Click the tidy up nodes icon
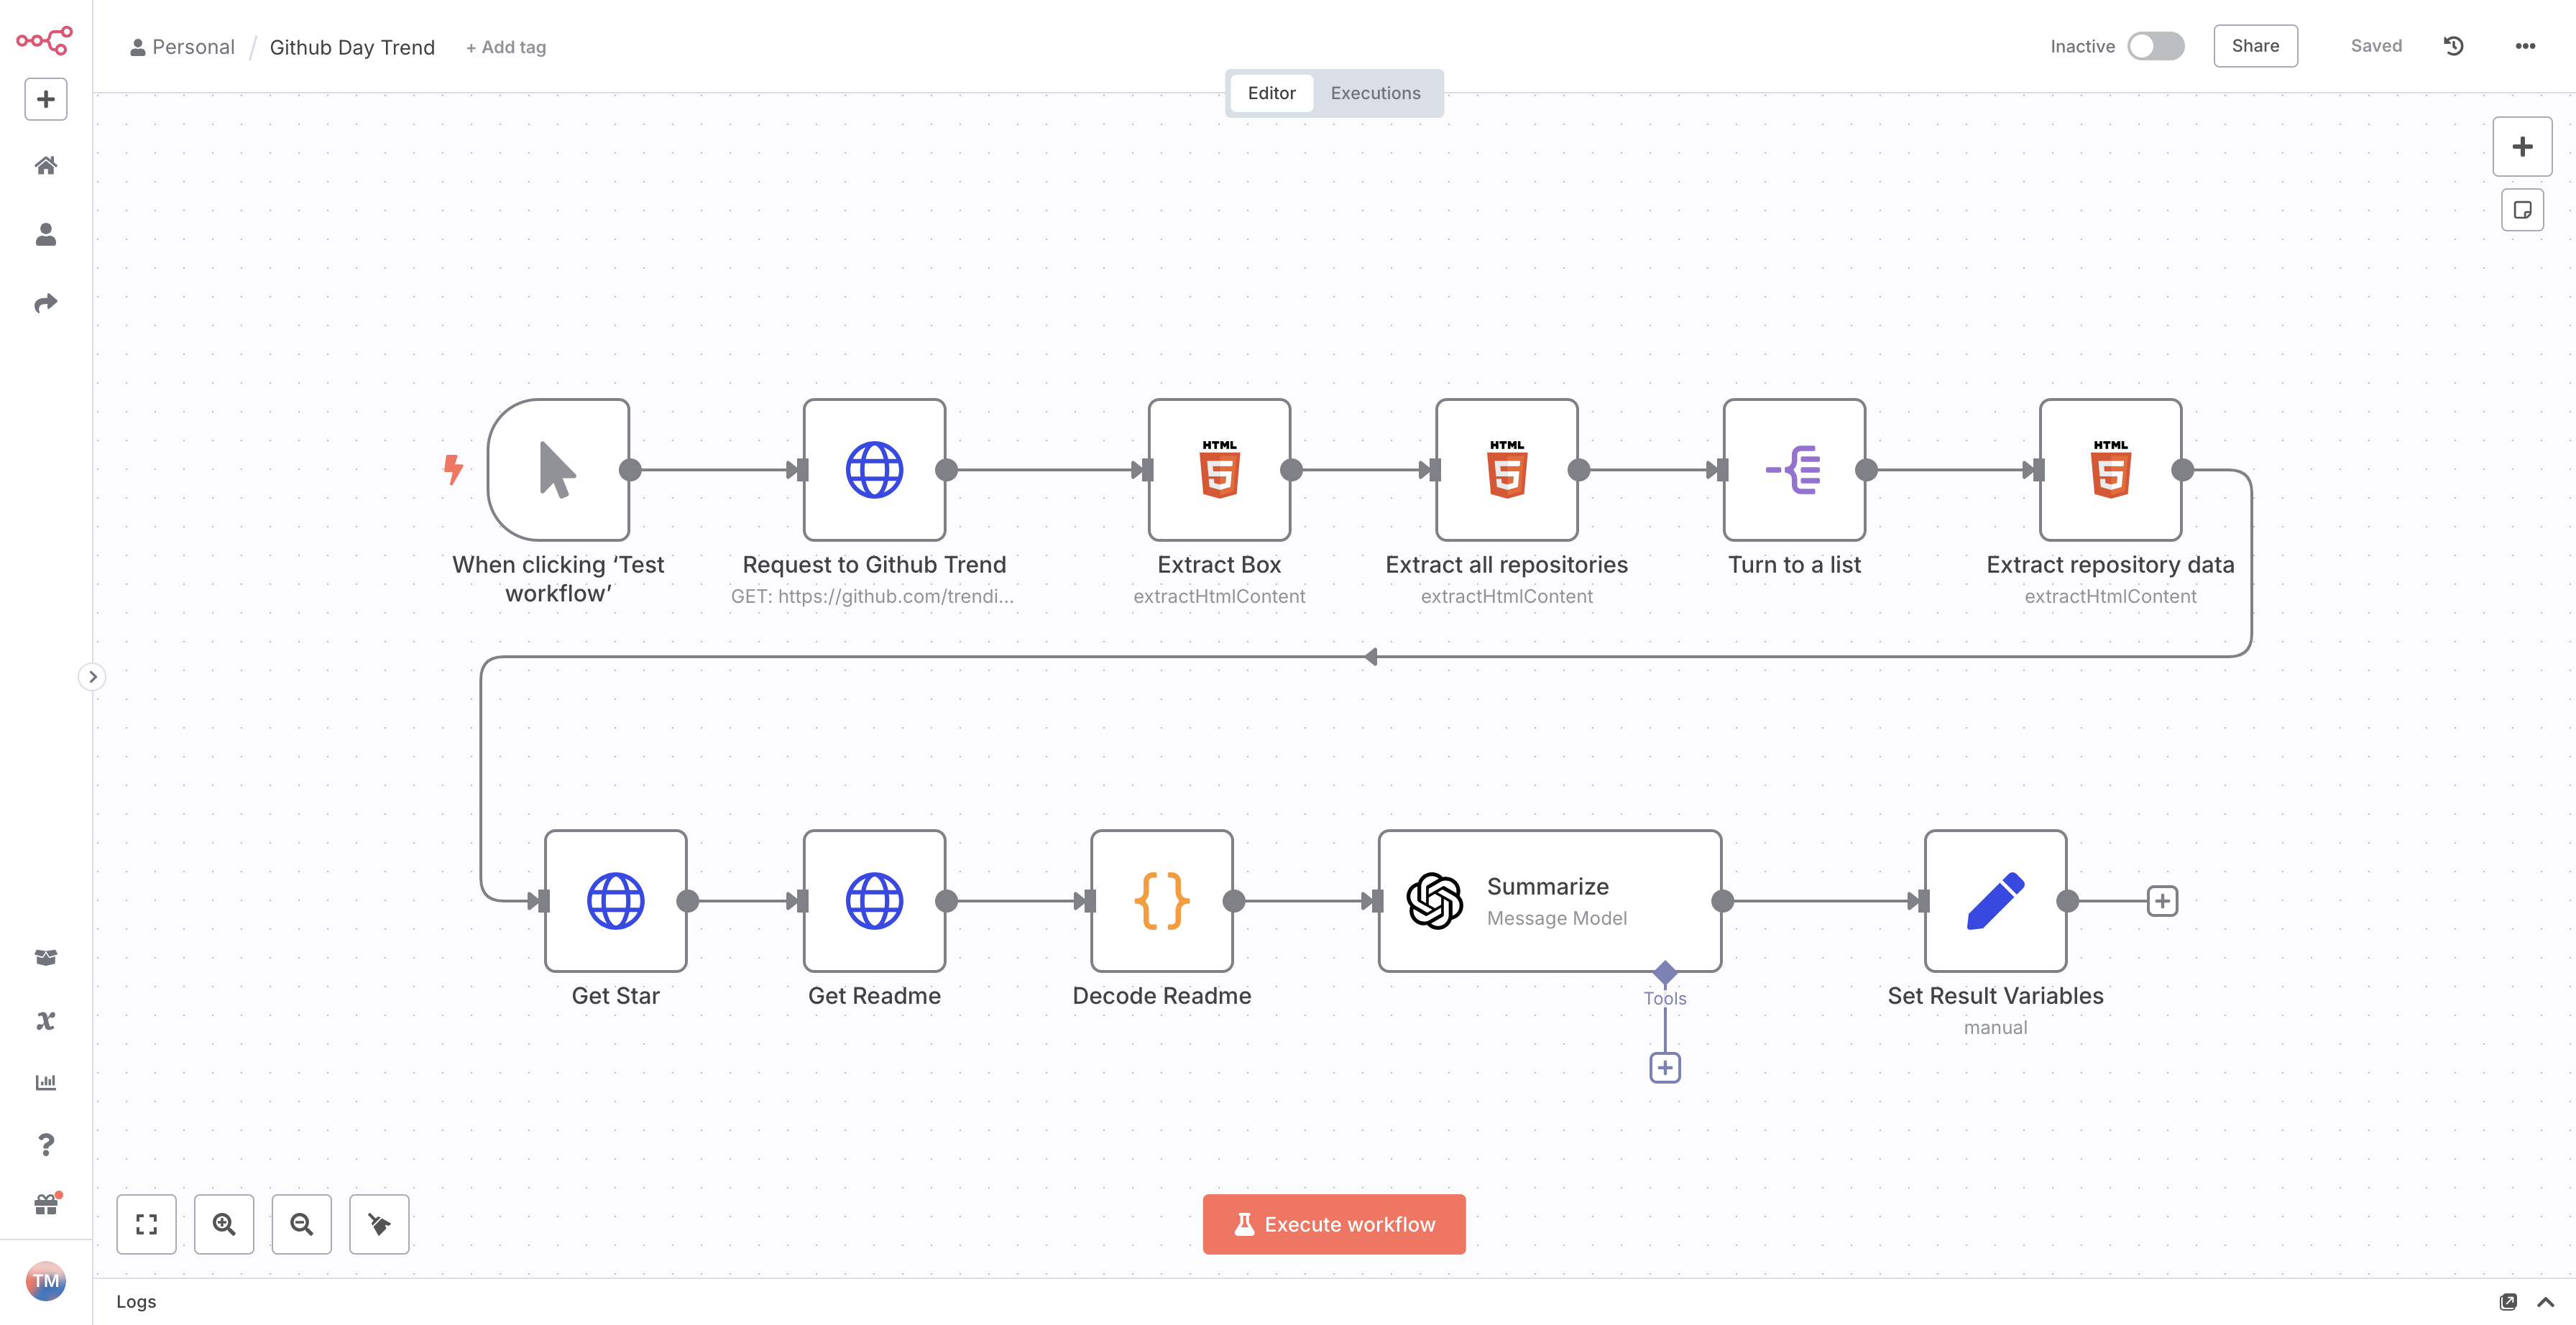The width and height of the screenshot is (2576, 1325). pos(379,1224)
